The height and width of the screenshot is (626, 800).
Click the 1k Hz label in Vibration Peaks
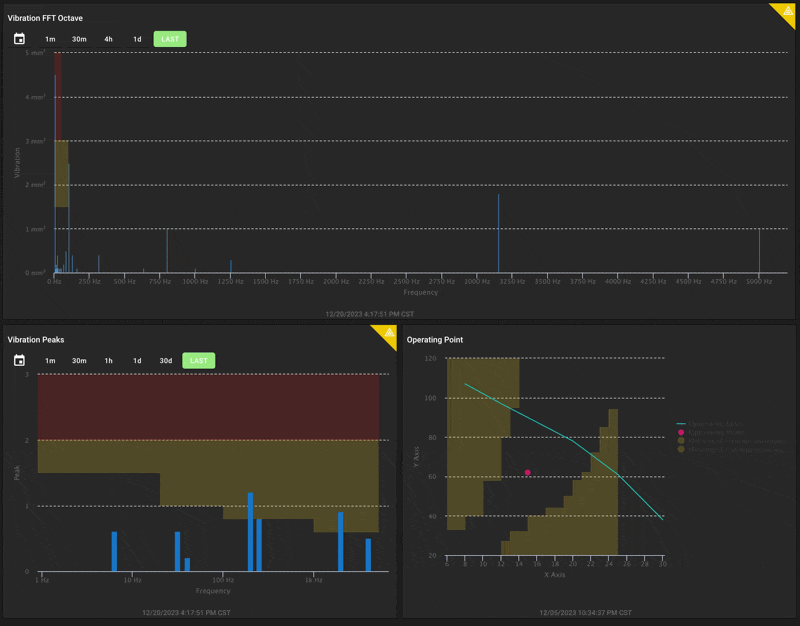(x=314, y=580)
